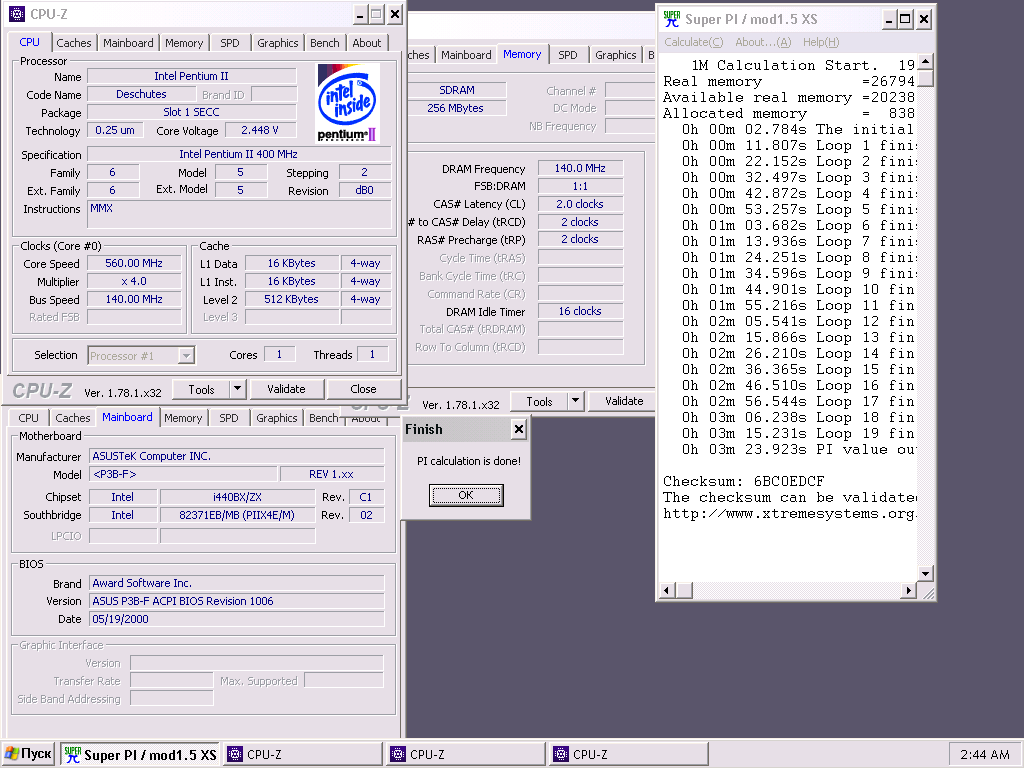Click Close button in top CPU-Z window
This screenshot has width=1024, height=768.
pos(363,389)
